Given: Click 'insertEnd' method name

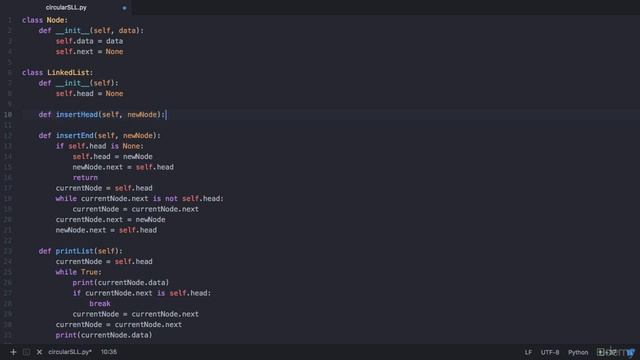Looking at the screenshot, I should tap(75, 136).
